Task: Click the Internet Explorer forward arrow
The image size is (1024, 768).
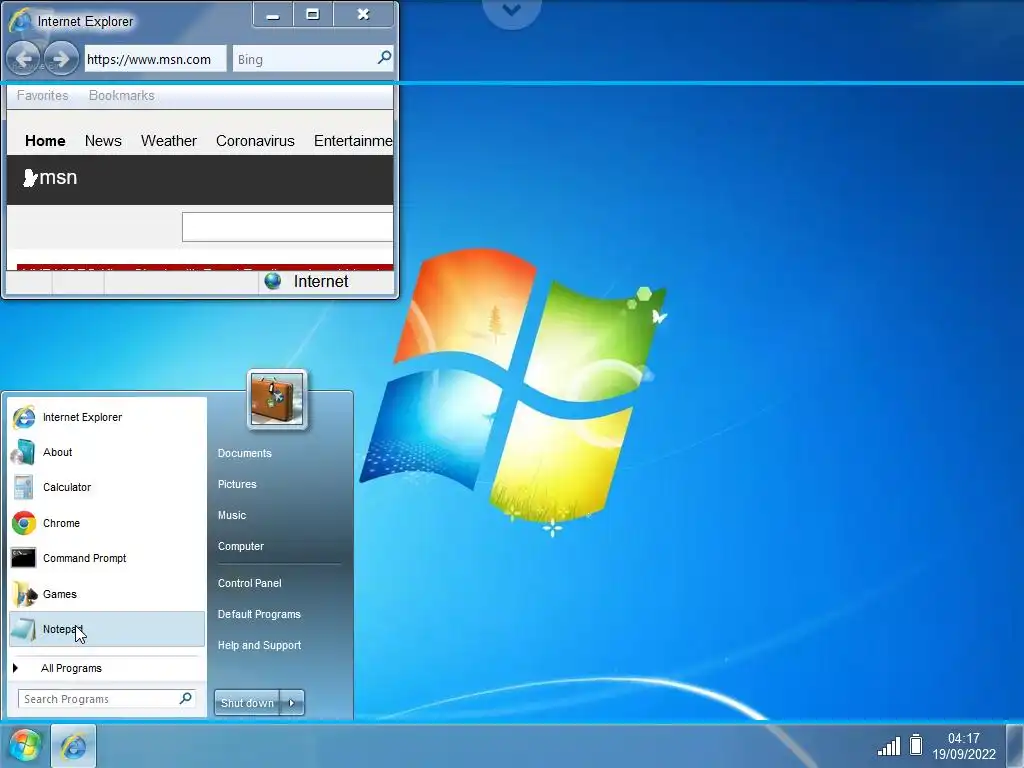Action: (61, 59)
